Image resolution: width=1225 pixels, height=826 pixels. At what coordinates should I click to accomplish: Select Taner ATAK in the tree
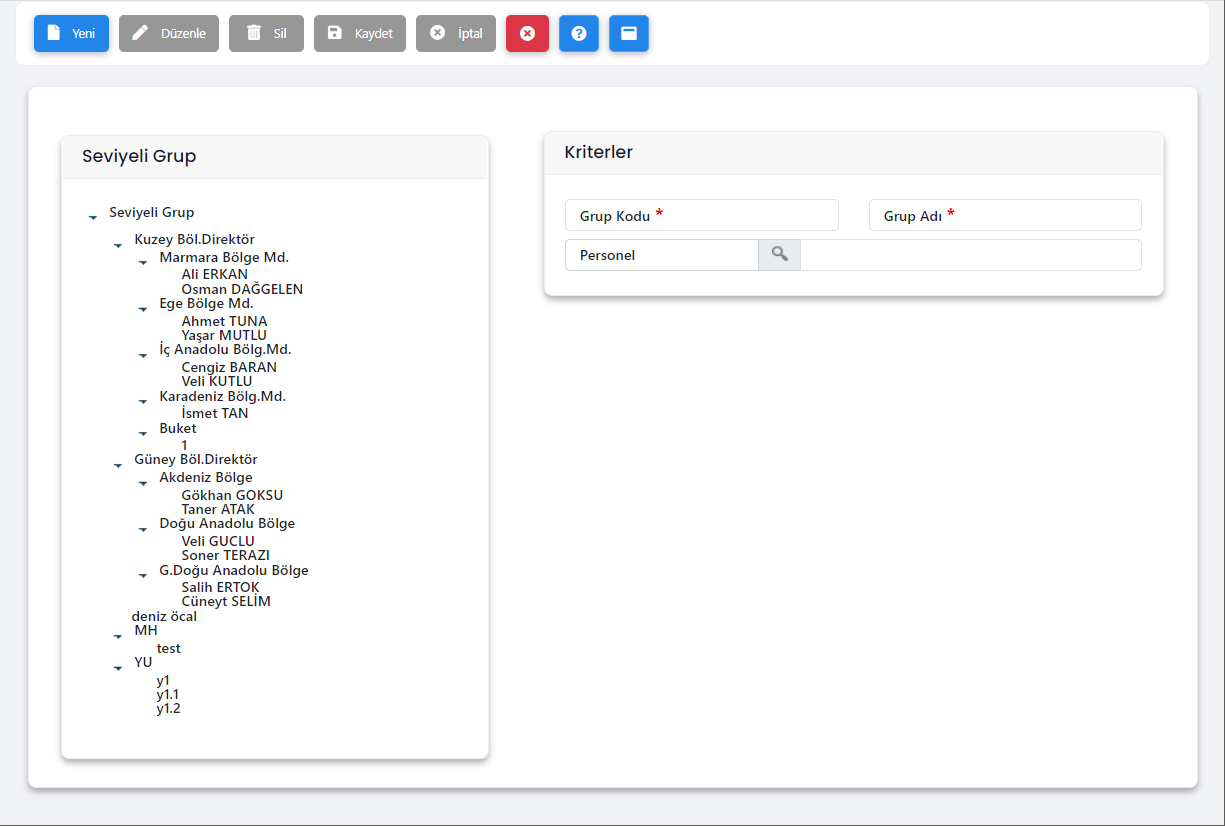pyautogui.click(x=218, y=509)
